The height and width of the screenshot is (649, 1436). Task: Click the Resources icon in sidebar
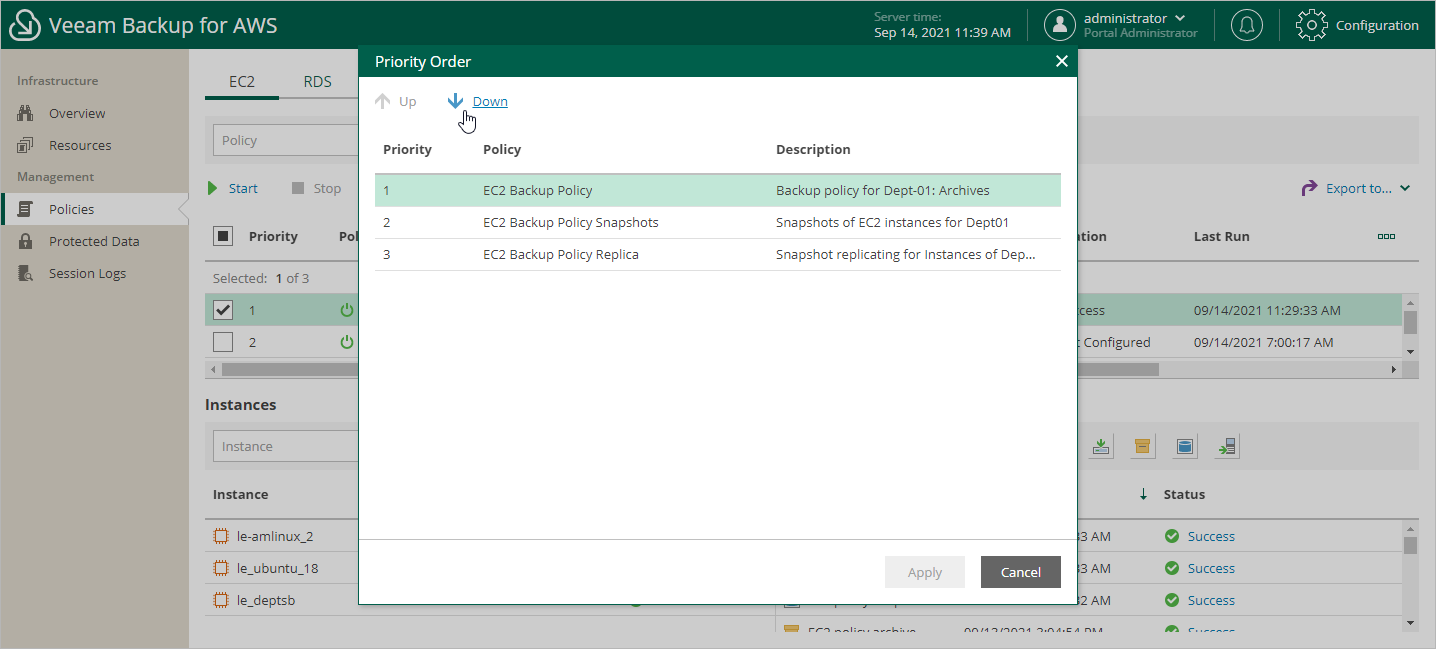[26, 145]
